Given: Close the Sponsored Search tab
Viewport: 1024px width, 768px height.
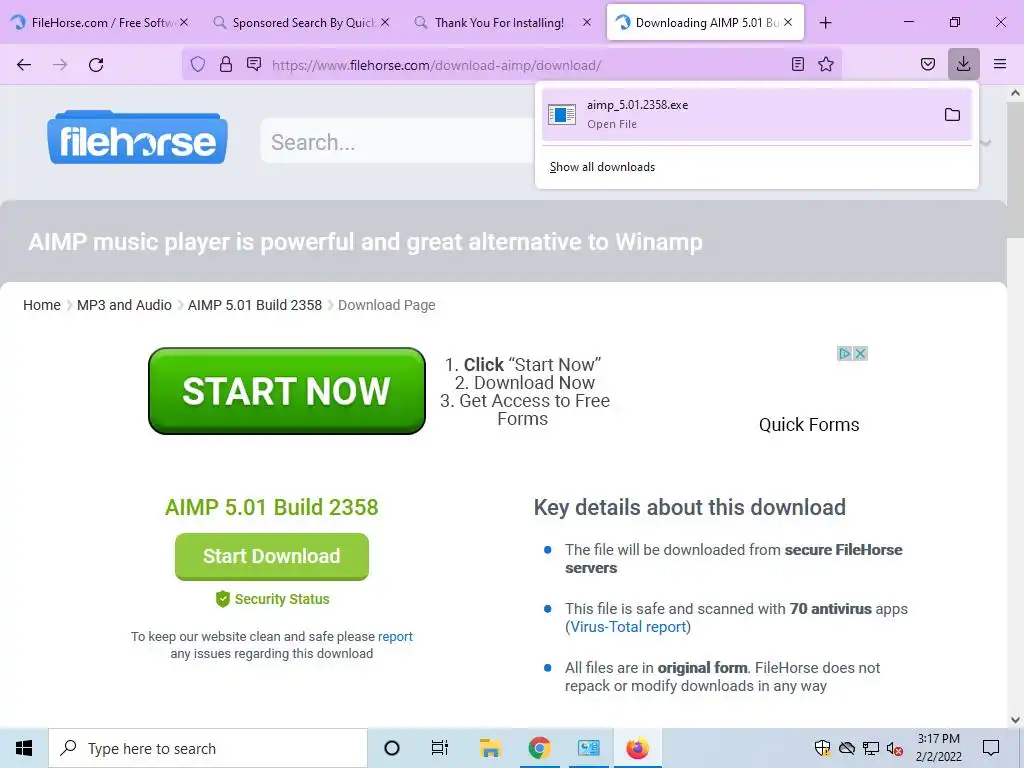Looking at the screenshot, I should [385, 22].
